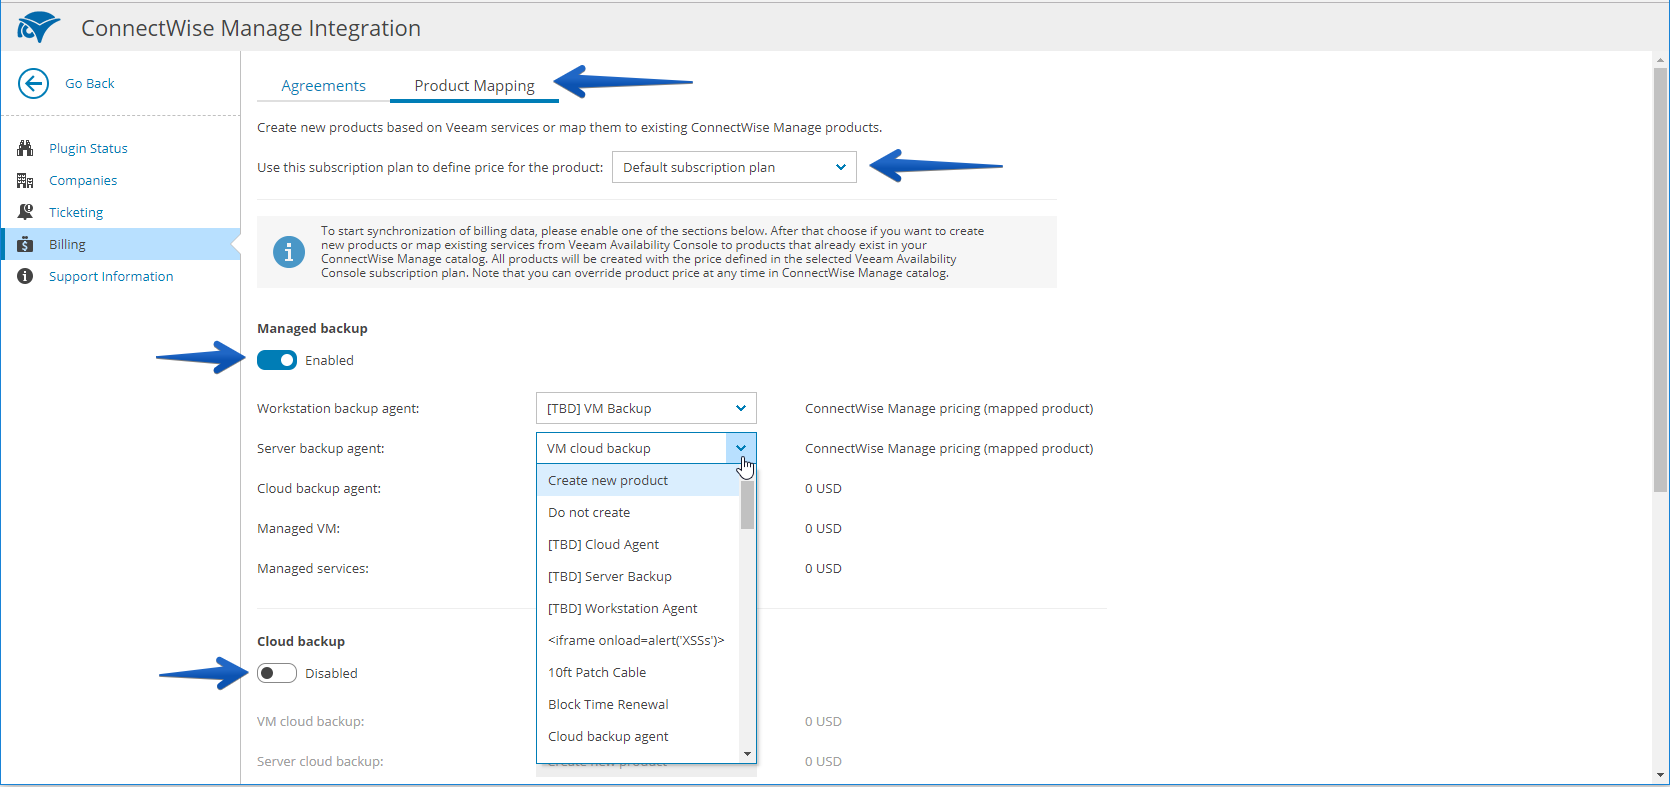Screen dimensions: 1670x787
Task: Open Support Information page
Action: pos(111,276)
